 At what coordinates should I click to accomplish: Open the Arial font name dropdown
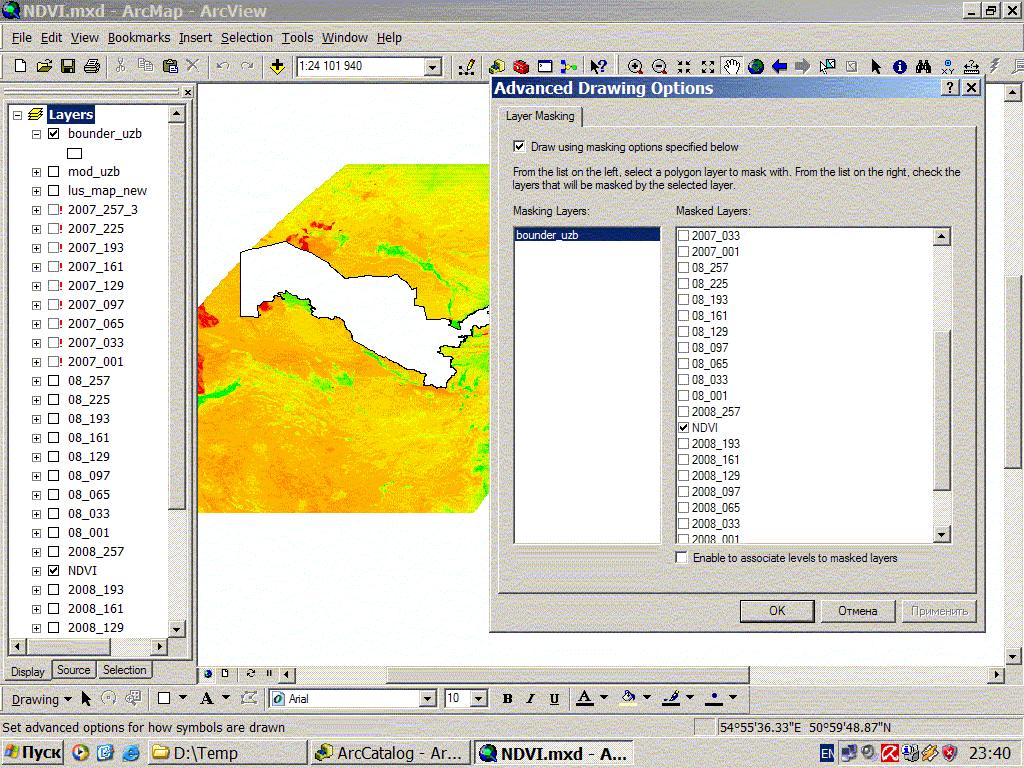point(428,698)
